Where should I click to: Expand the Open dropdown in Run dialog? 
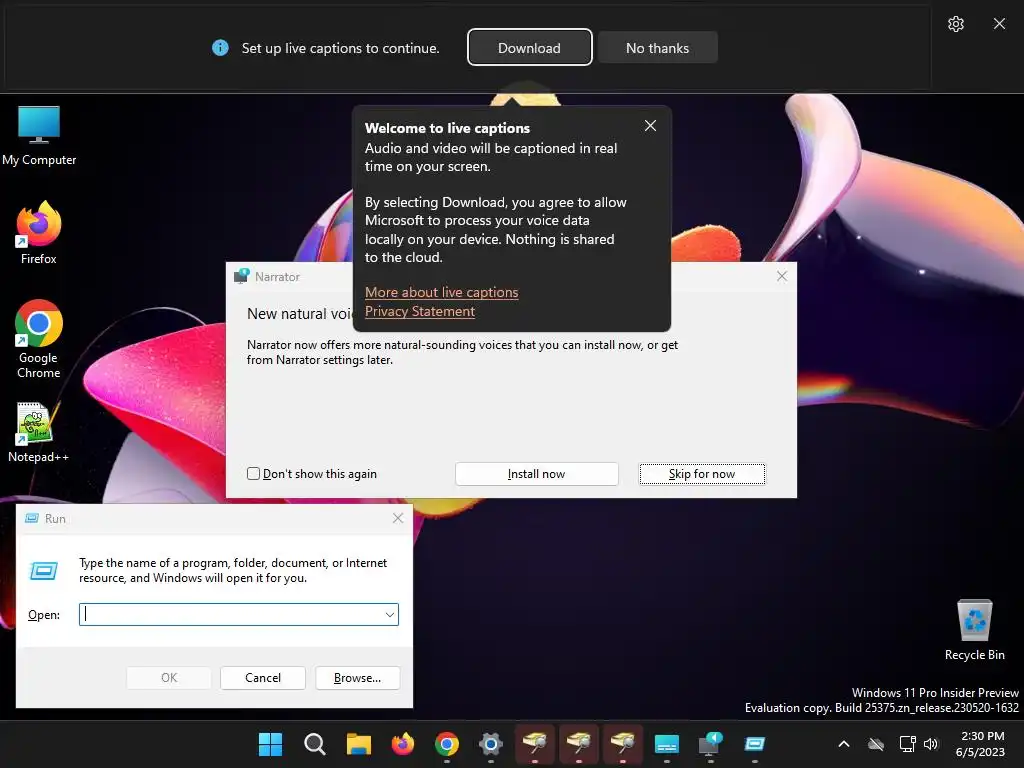coord(390,615)
